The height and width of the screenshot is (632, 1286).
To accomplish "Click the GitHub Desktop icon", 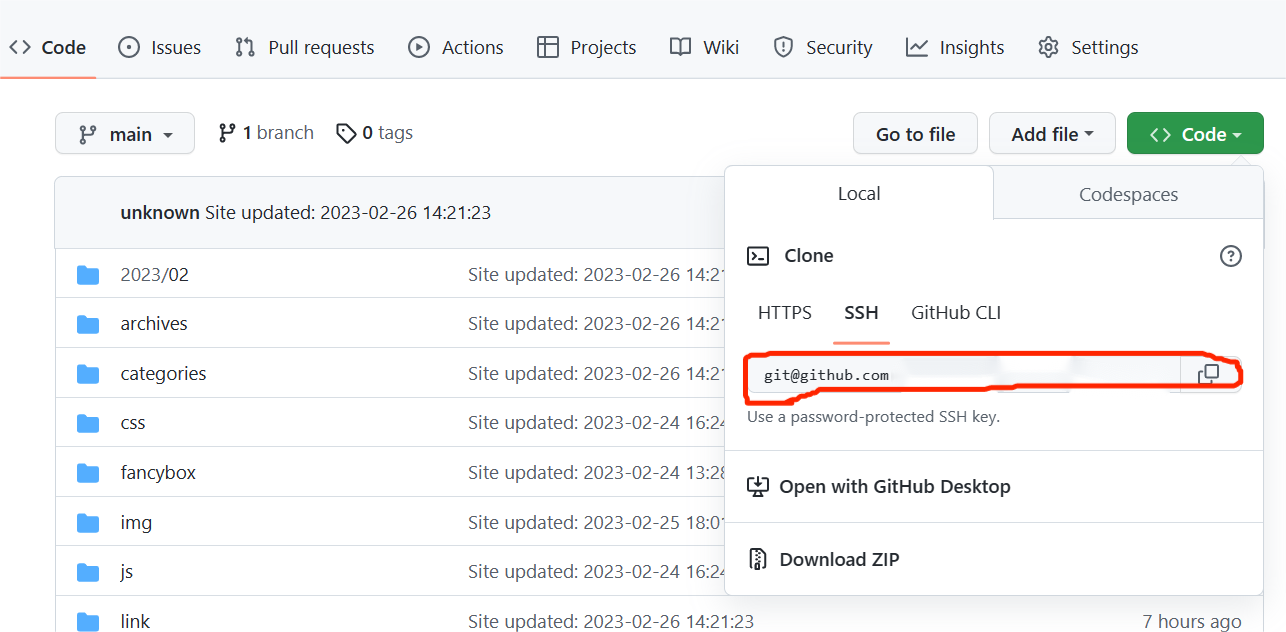I will pyautogui.click(x=758, y=487).
